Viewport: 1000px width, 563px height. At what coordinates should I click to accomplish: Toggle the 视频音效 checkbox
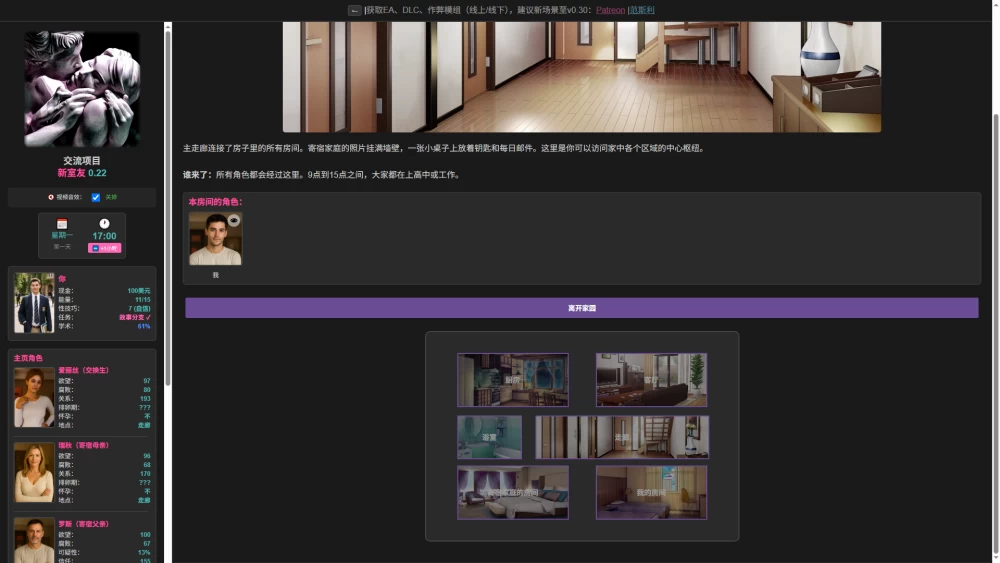tap(96, 198)
